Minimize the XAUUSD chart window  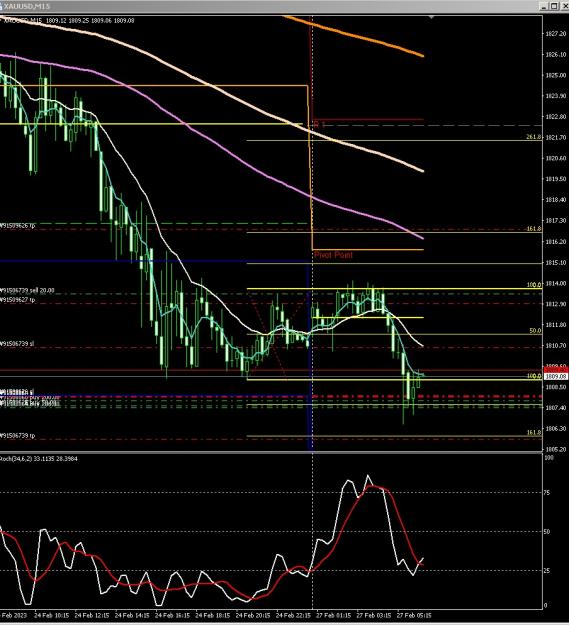click(545, 6)
